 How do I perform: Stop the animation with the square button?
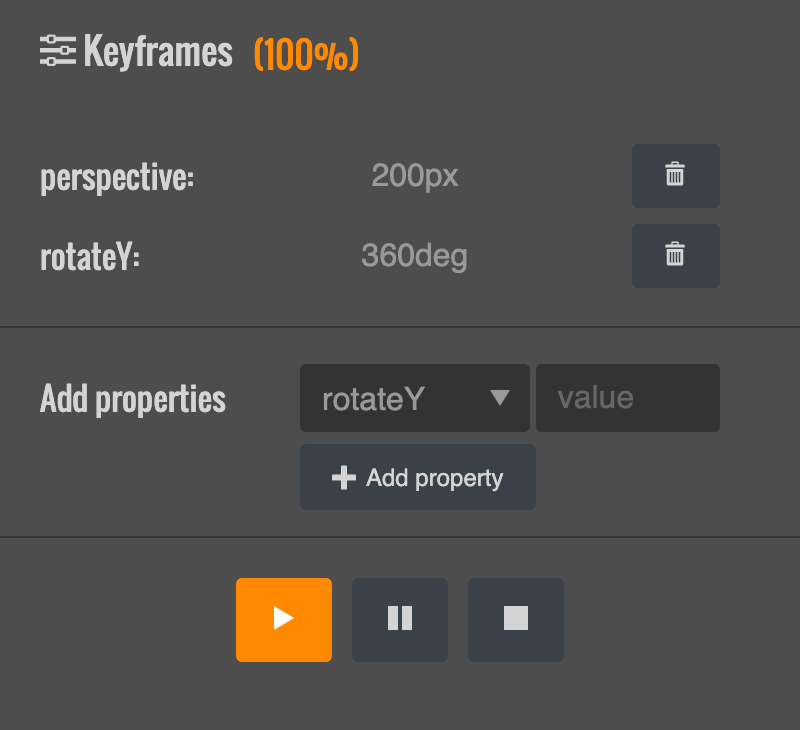(x=516, y=619)
